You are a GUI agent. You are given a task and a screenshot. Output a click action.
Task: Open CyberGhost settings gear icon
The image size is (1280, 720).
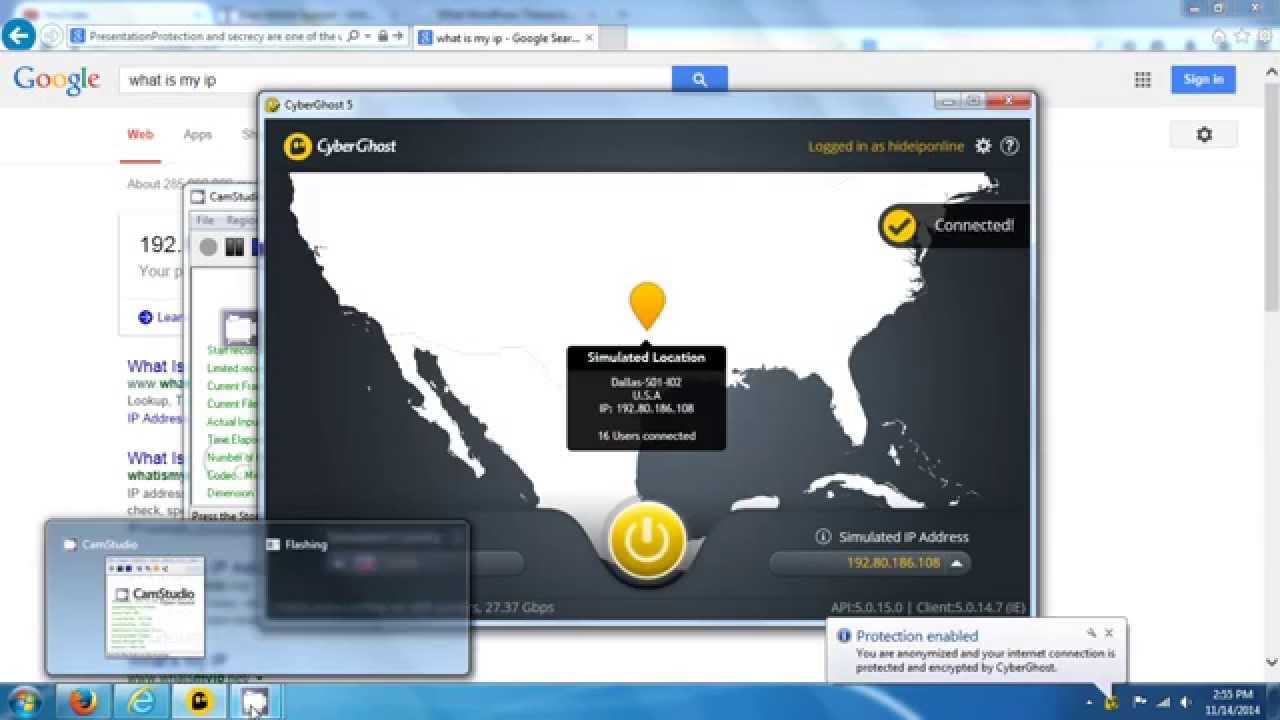pyautogui.click(x=983, y=146)
